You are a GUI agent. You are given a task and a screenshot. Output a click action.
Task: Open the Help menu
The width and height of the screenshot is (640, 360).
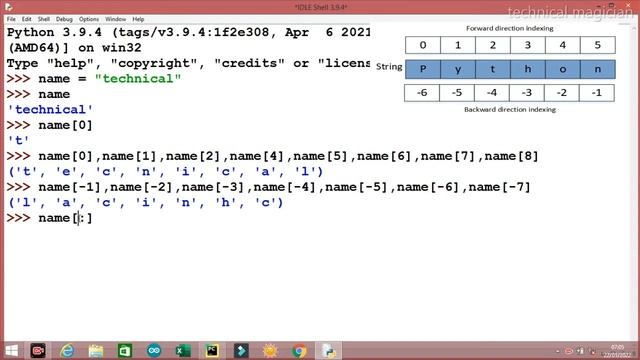point(138,19)
